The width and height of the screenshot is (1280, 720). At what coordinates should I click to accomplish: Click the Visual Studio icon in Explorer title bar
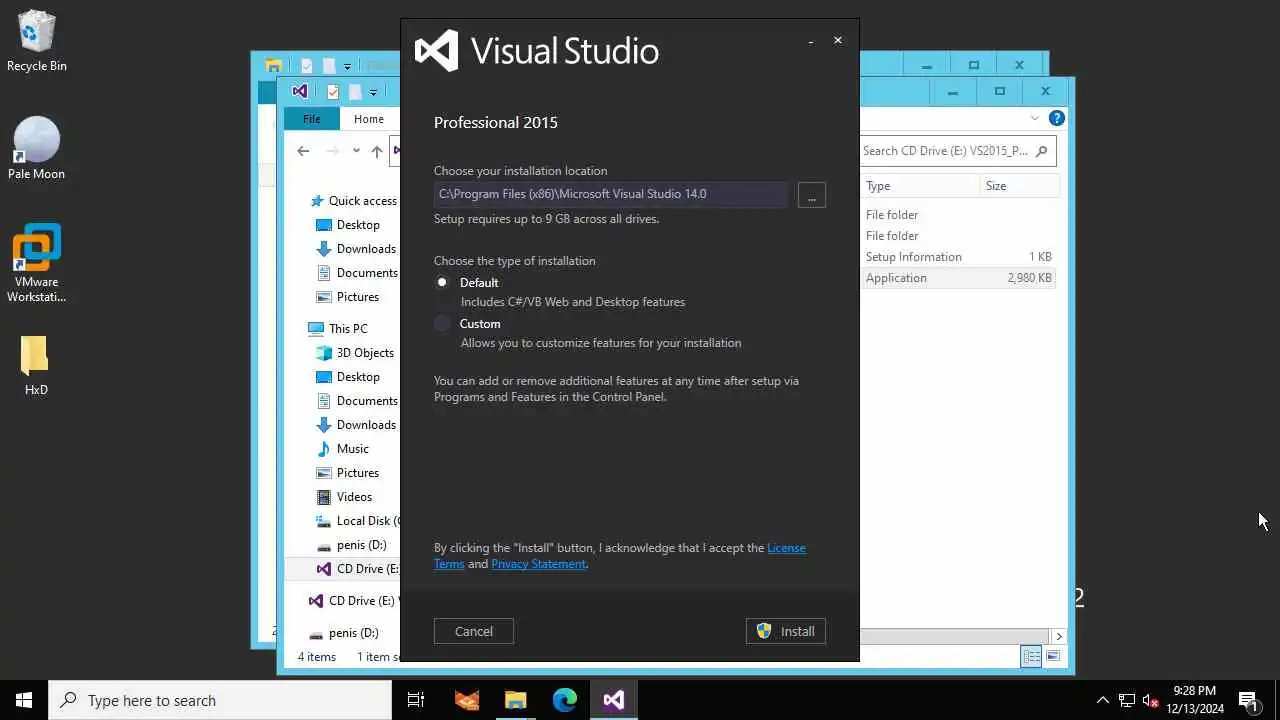click(x=299, y=91)
